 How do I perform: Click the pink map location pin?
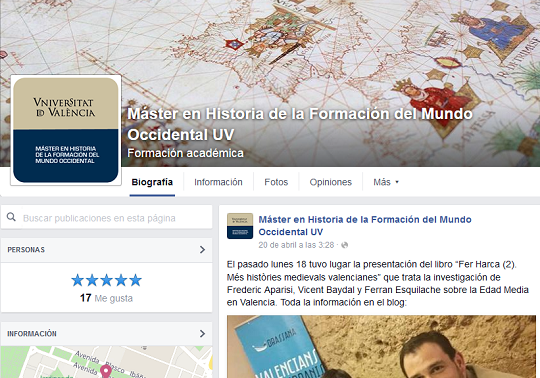tap(106, 371)
